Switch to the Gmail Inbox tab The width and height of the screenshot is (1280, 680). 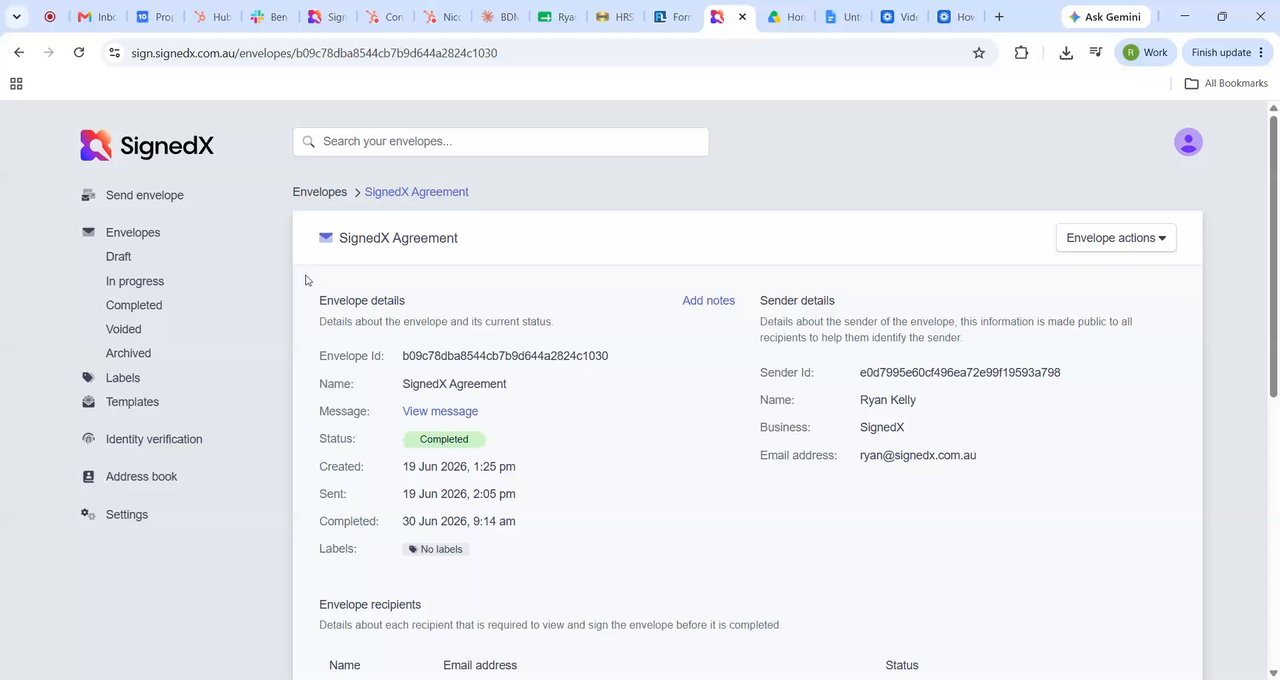coord(97,17)
